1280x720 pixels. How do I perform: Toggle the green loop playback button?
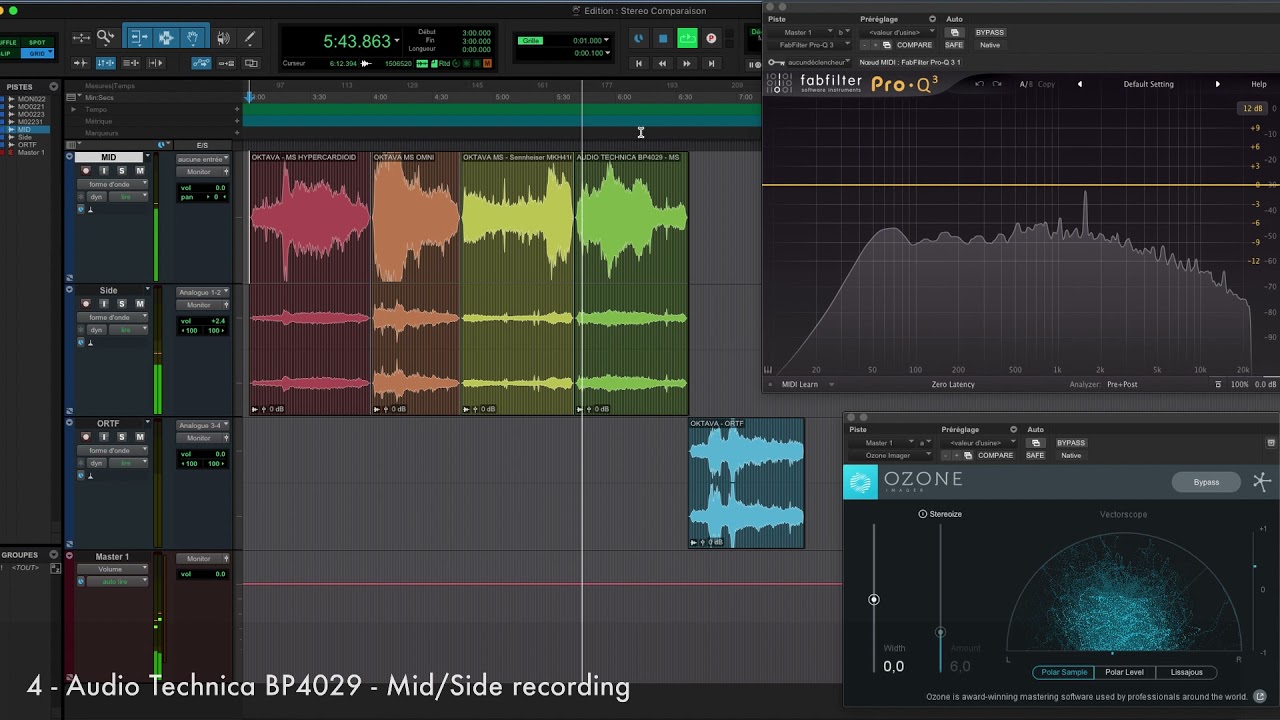687,39
